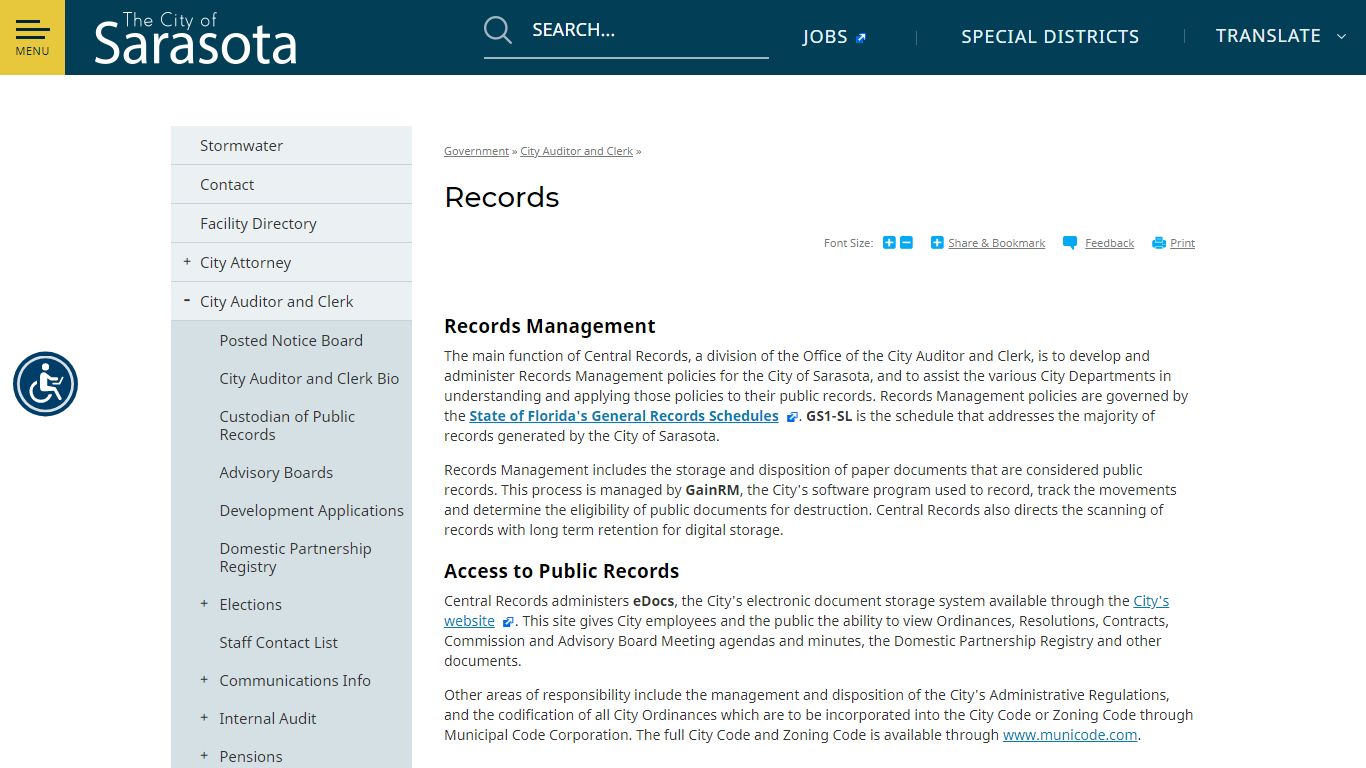This screenshot has width=1366, height=768.
Task: Click the Feedback text link
Action: tap(1109, 243)
